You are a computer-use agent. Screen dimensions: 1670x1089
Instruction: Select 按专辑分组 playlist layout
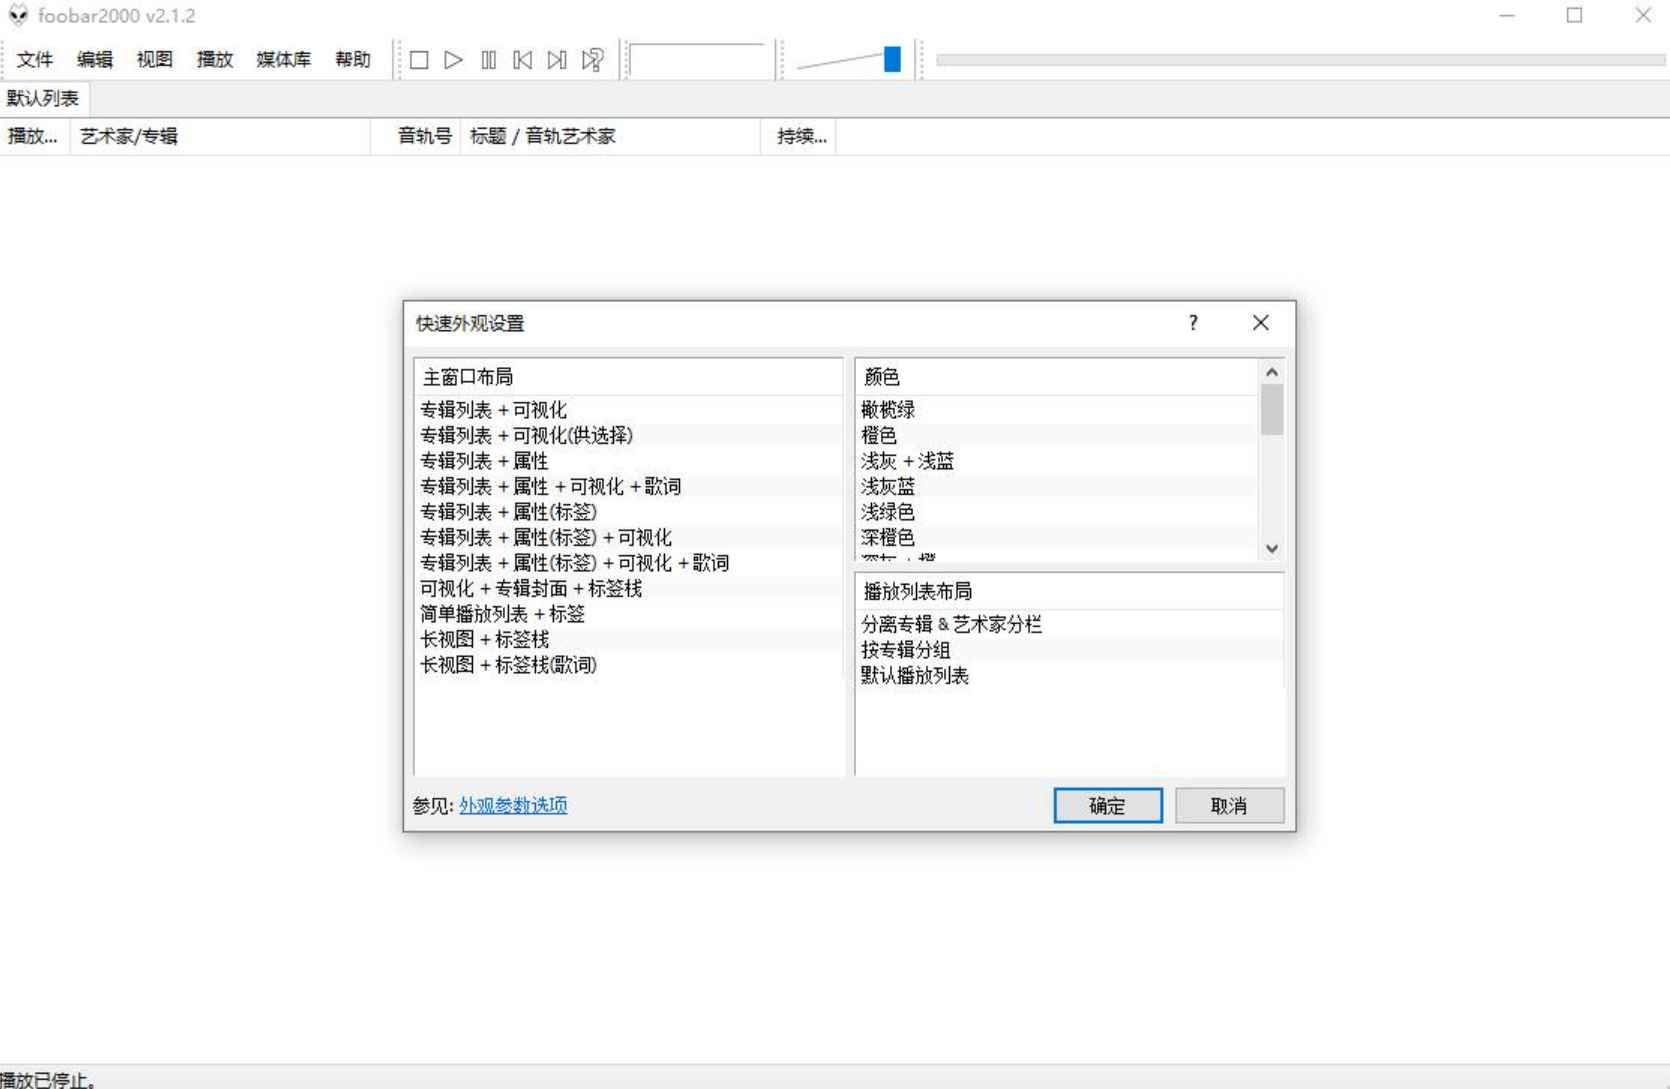pos(906,650)
